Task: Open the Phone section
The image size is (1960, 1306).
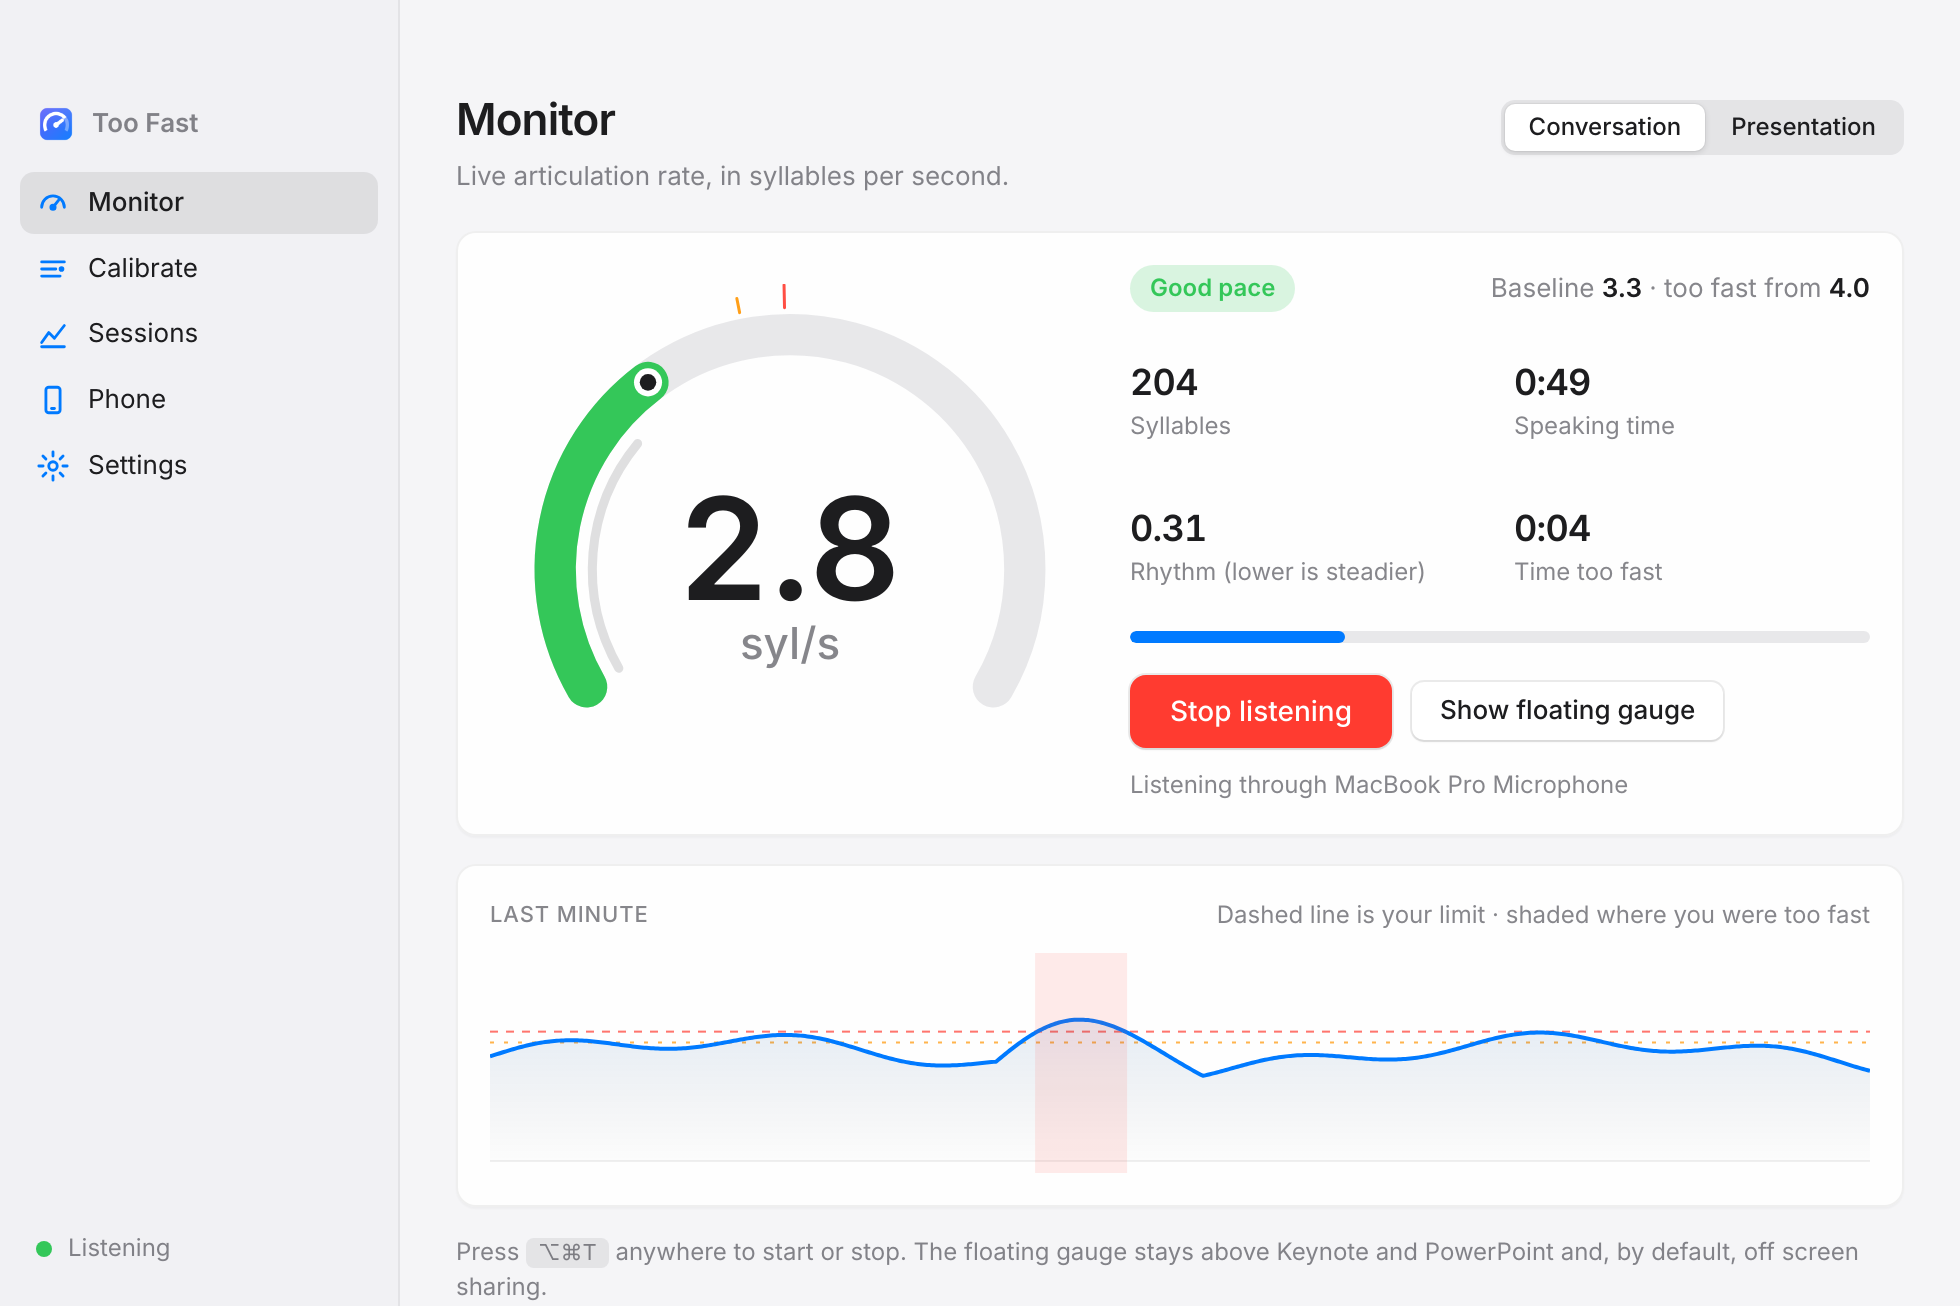Action: [199, 399]
